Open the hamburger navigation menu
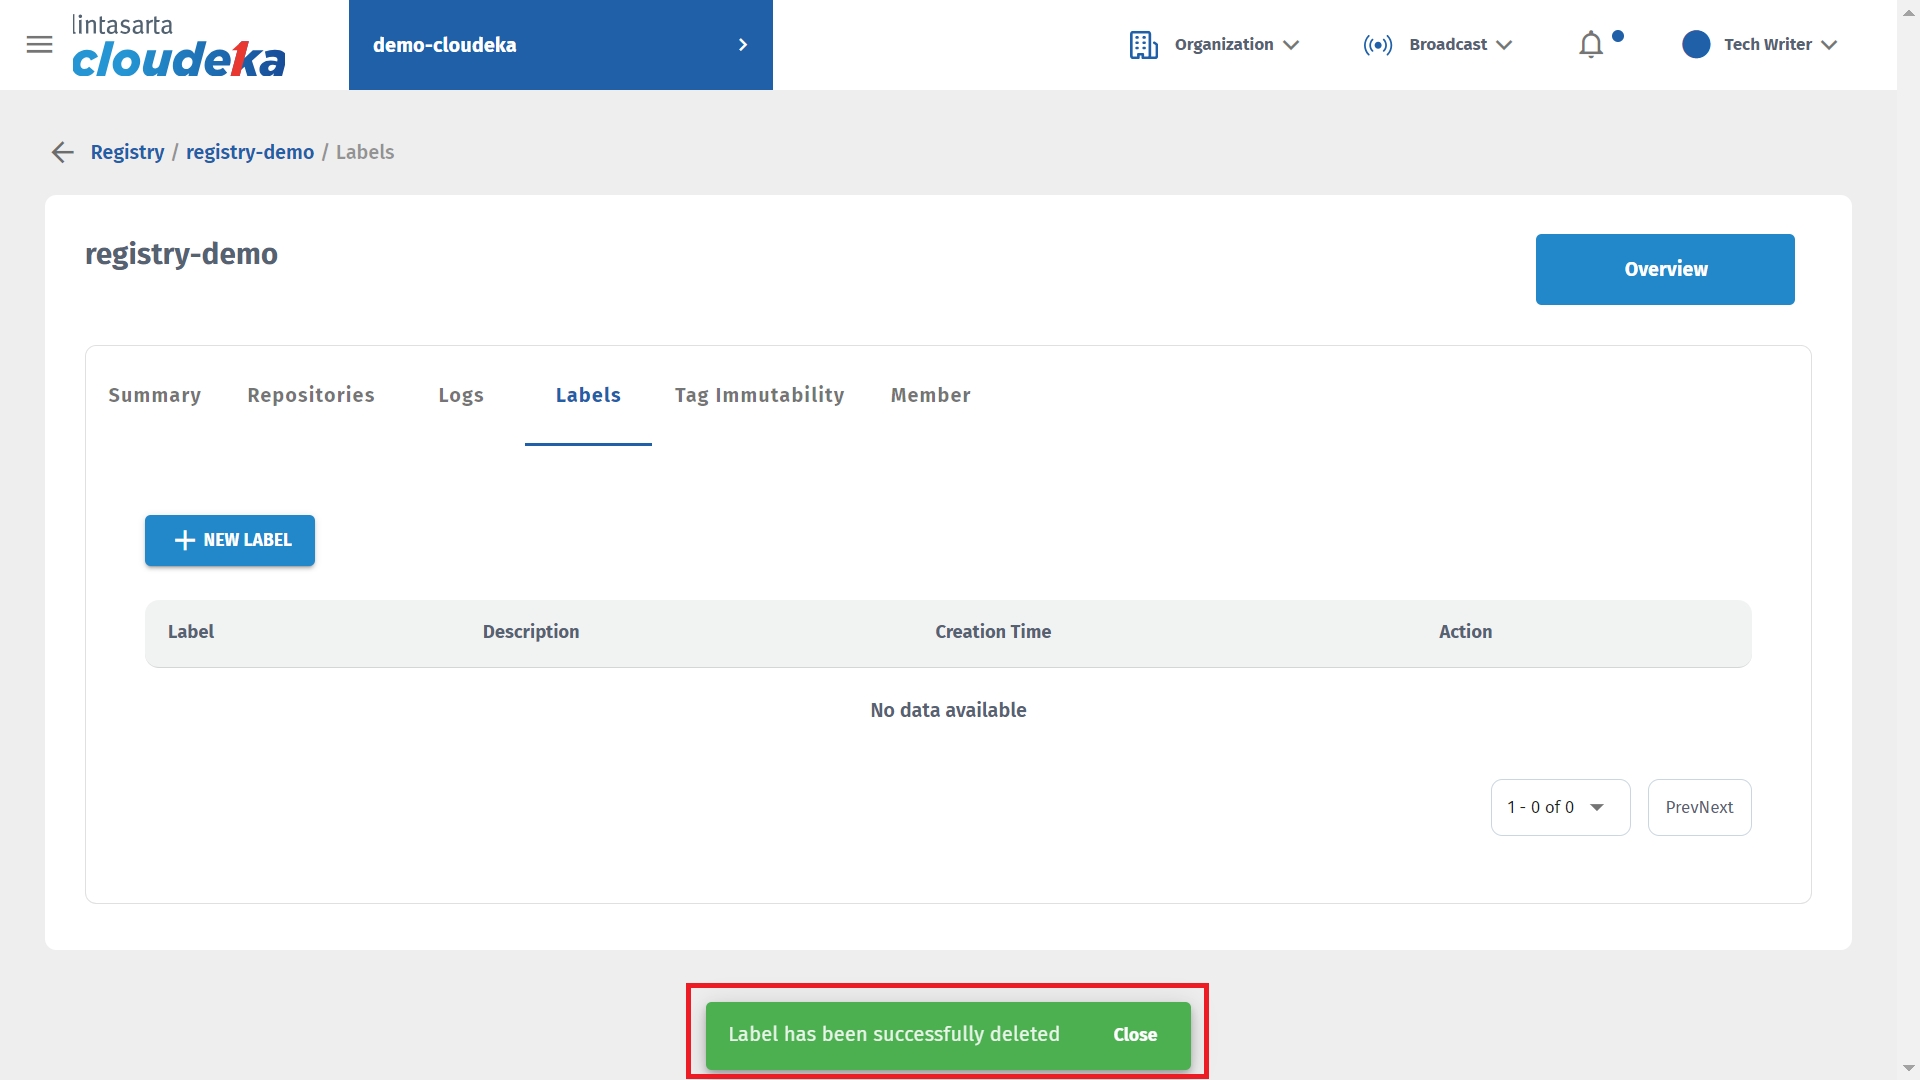The height and width of the screenshot is (1080, 1920). [39, 45]
